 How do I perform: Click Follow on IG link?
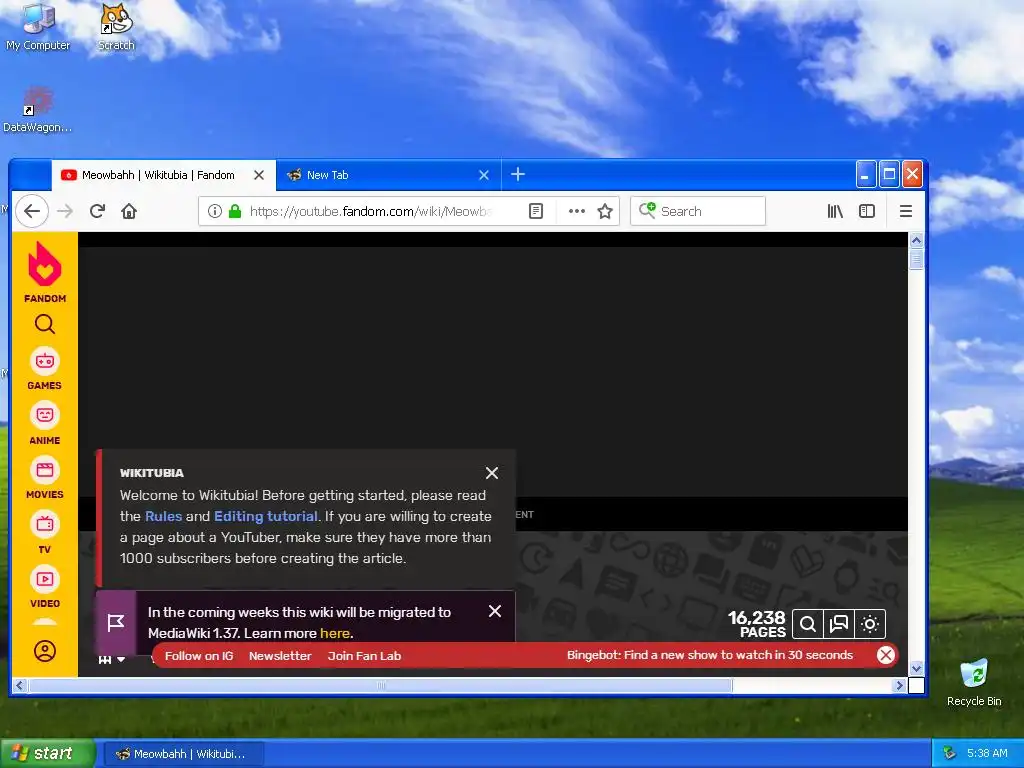[199, 656]
